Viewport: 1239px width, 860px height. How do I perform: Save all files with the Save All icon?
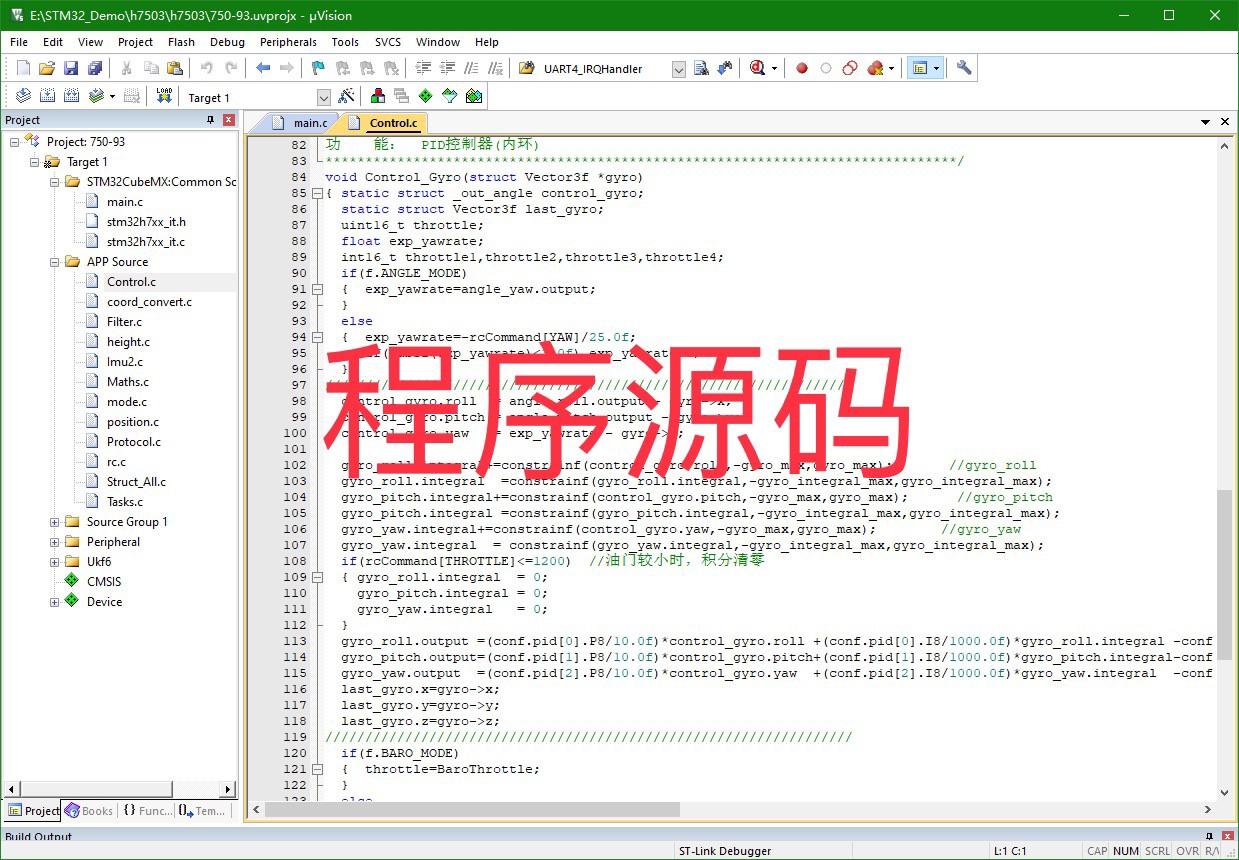[x=95, y=68]
